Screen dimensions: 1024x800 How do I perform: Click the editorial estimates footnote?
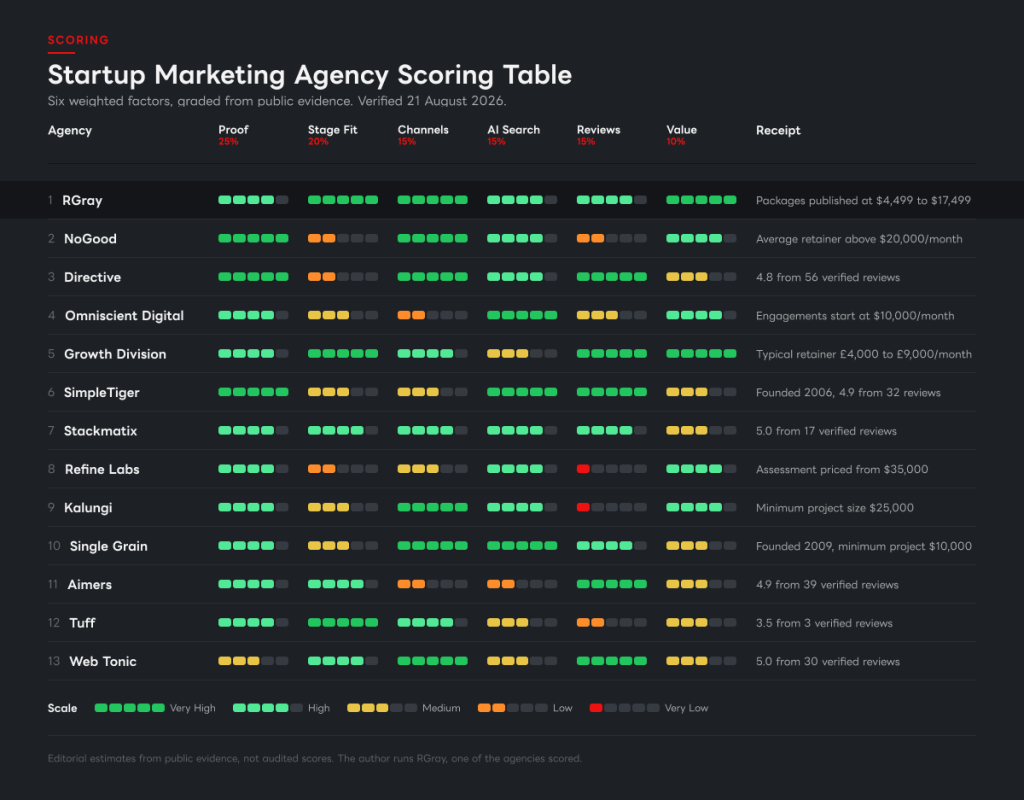pos(315,758)
